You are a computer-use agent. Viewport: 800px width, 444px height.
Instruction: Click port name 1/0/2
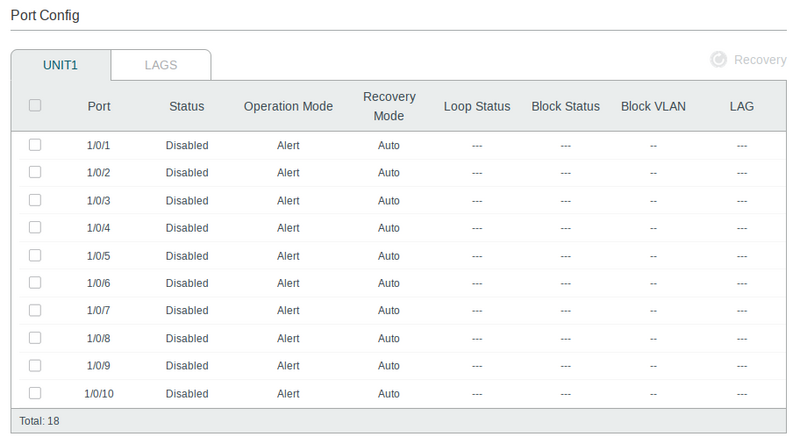coord(98,172)
